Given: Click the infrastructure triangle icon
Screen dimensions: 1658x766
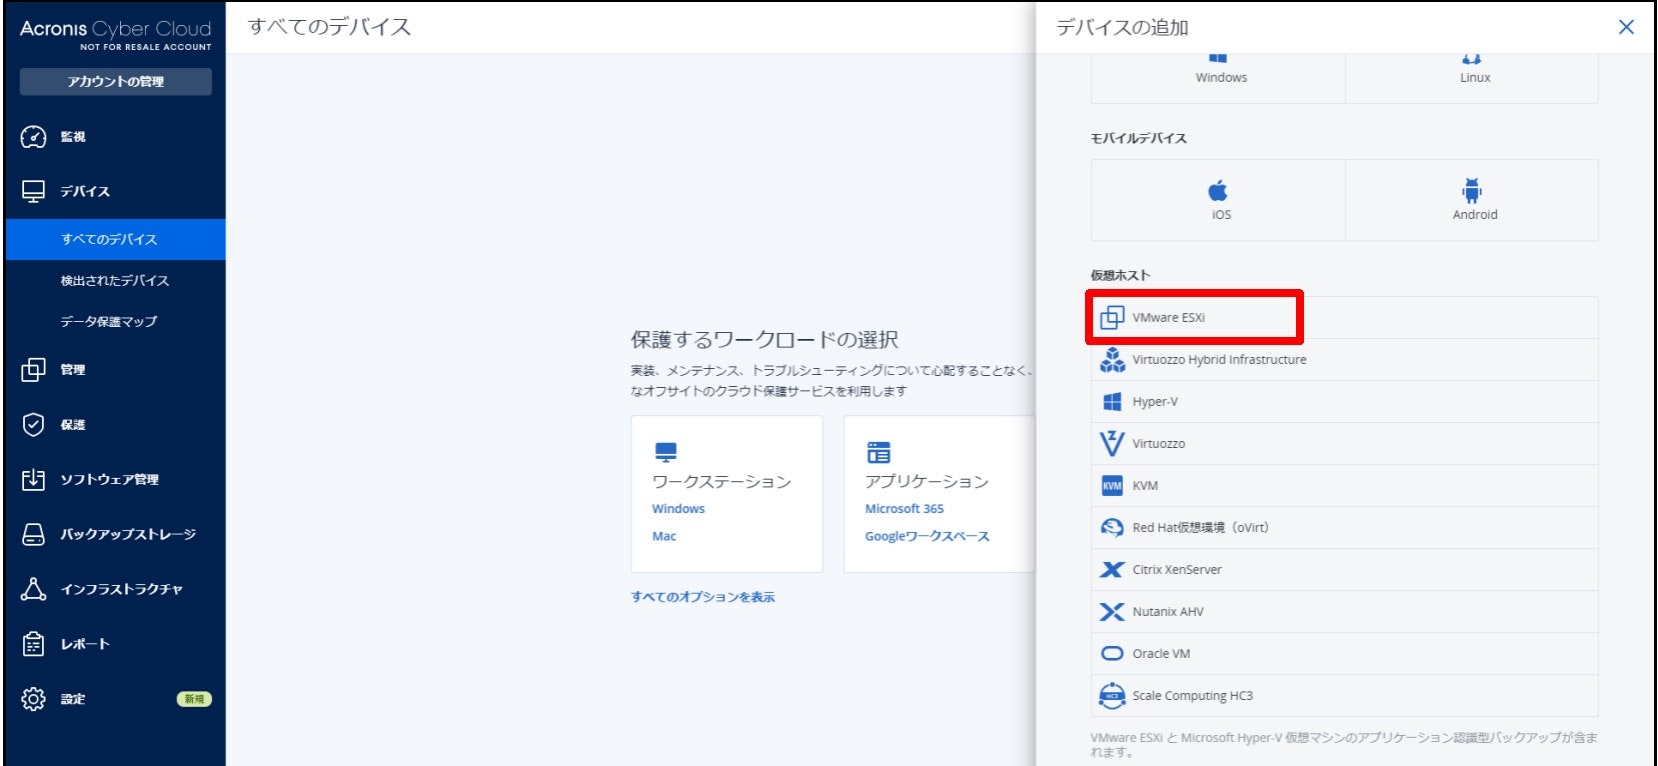Looking at the screenshot, I should (33, 589).
